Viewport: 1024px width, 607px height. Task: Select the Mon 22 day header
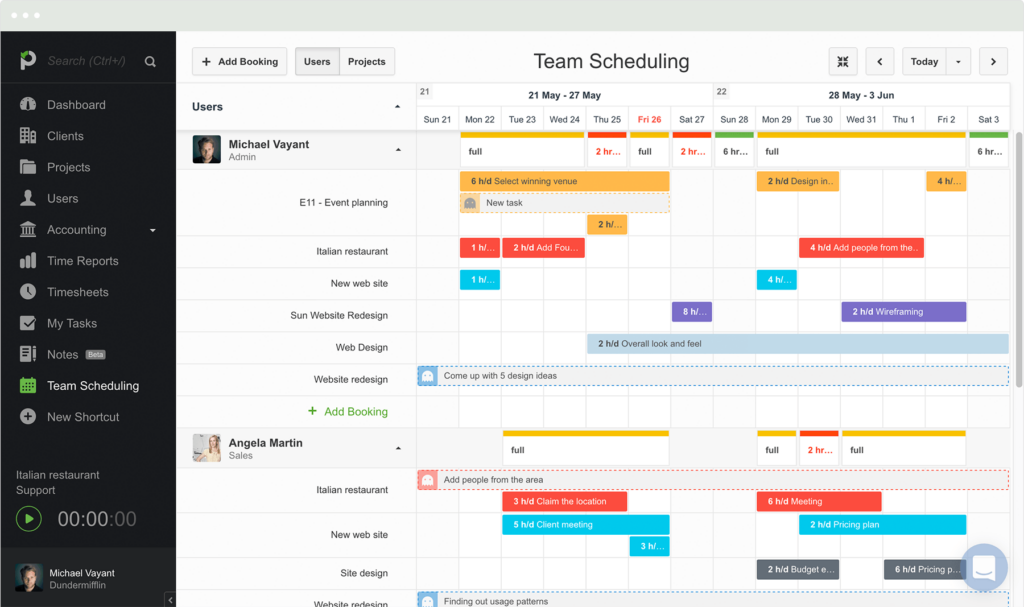479,120
